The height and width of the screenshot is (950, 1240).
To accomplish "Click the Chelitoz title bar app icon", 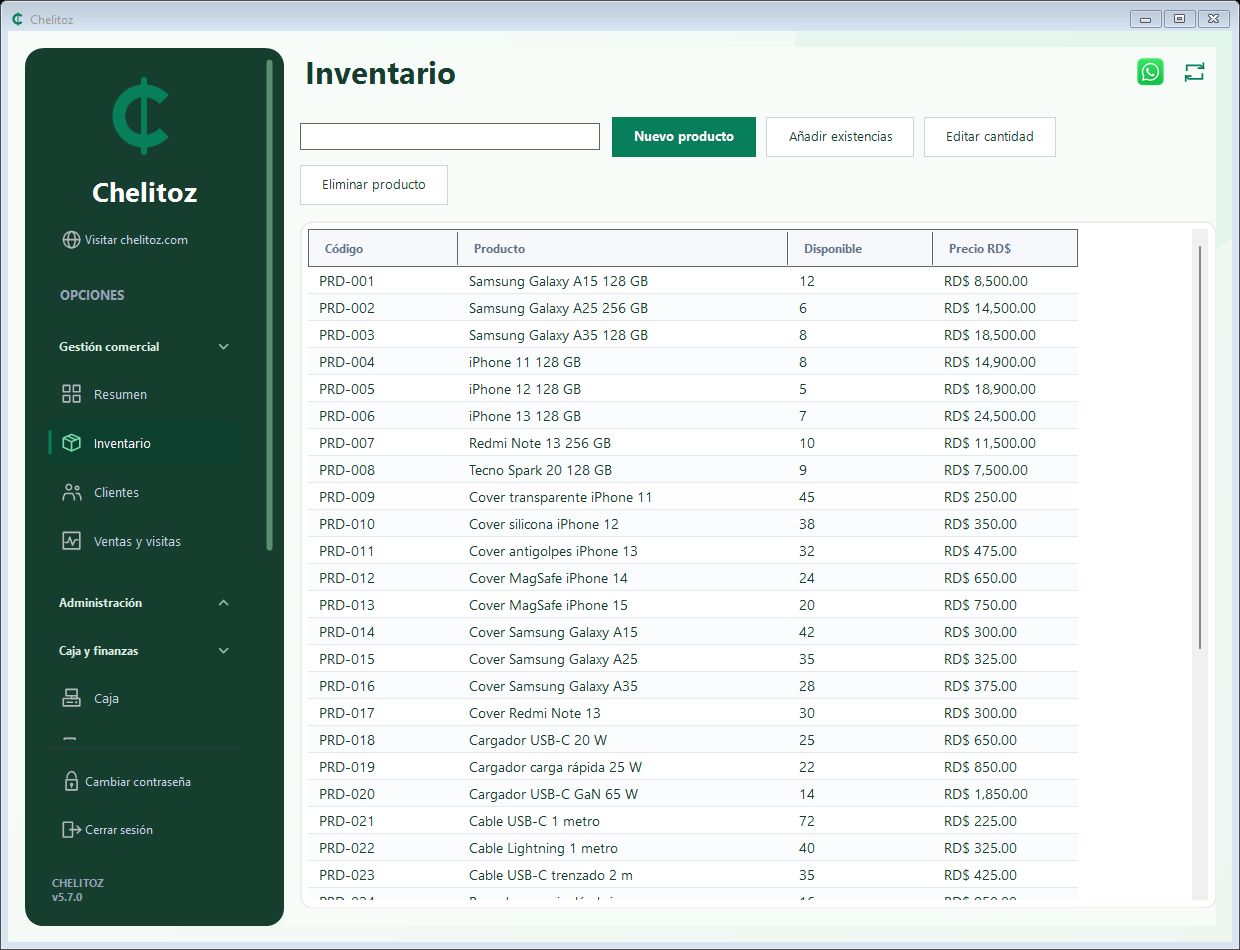I will pyautogui.click(x=17, y=19).
